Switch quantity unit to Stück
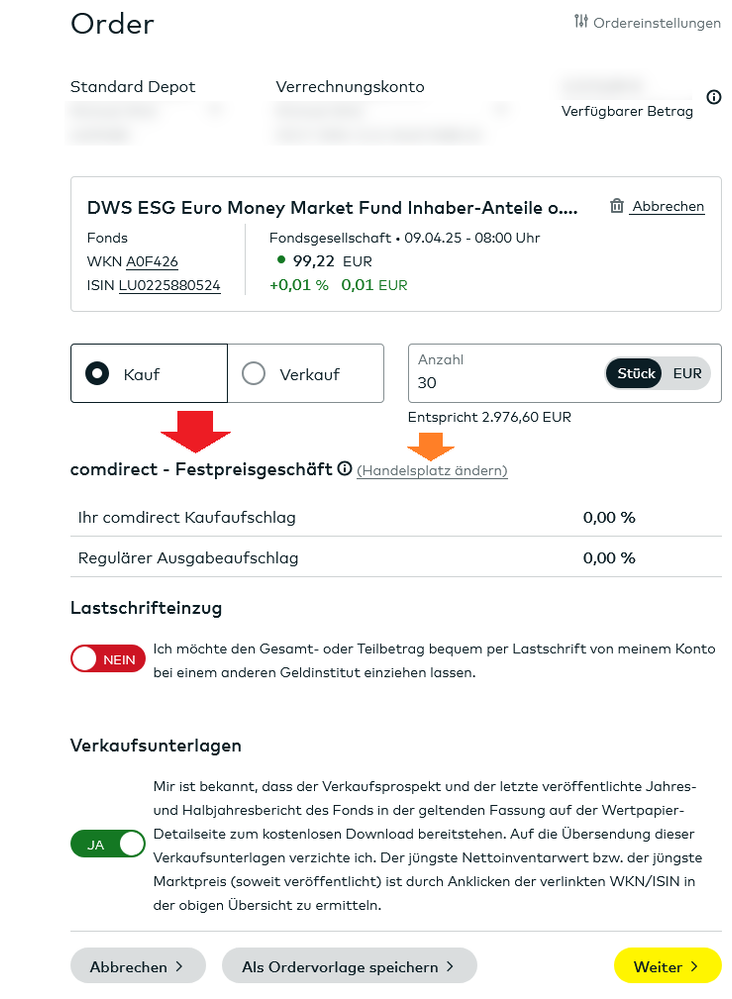Screen dimensions: 732x999 click(x=636, y=373)
